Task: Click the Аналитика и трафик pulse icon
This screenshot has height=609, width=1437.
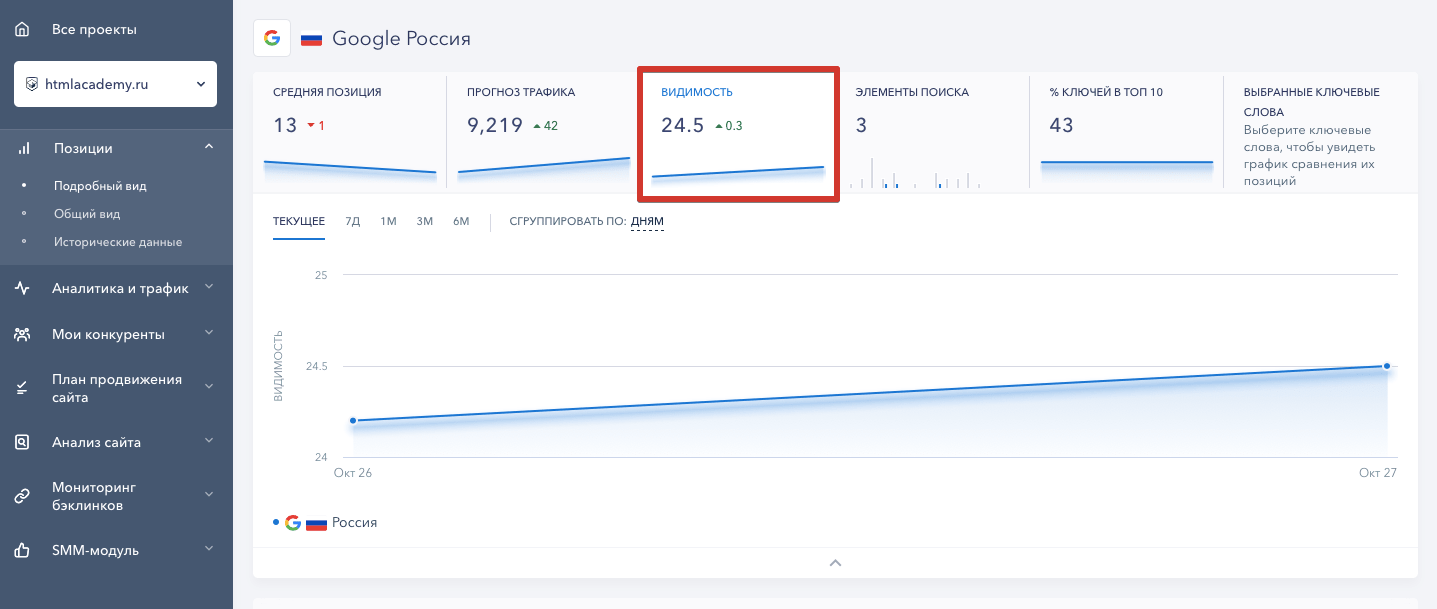Action: 22,288
